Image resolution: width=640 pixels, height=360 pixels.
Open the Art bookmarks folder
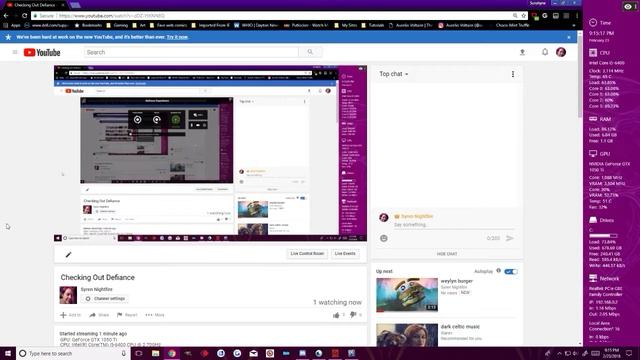pos(139,25)
